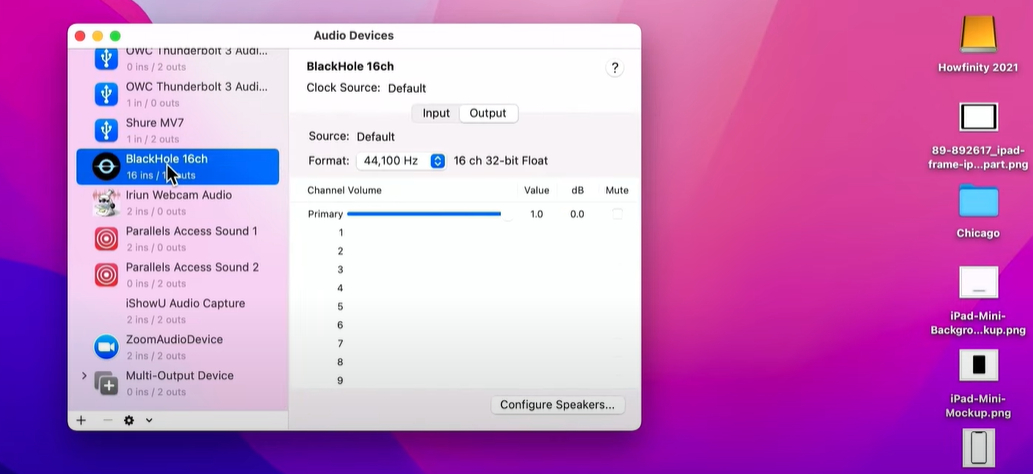Select iShowU Audio Capture device

tap(177, 311)
